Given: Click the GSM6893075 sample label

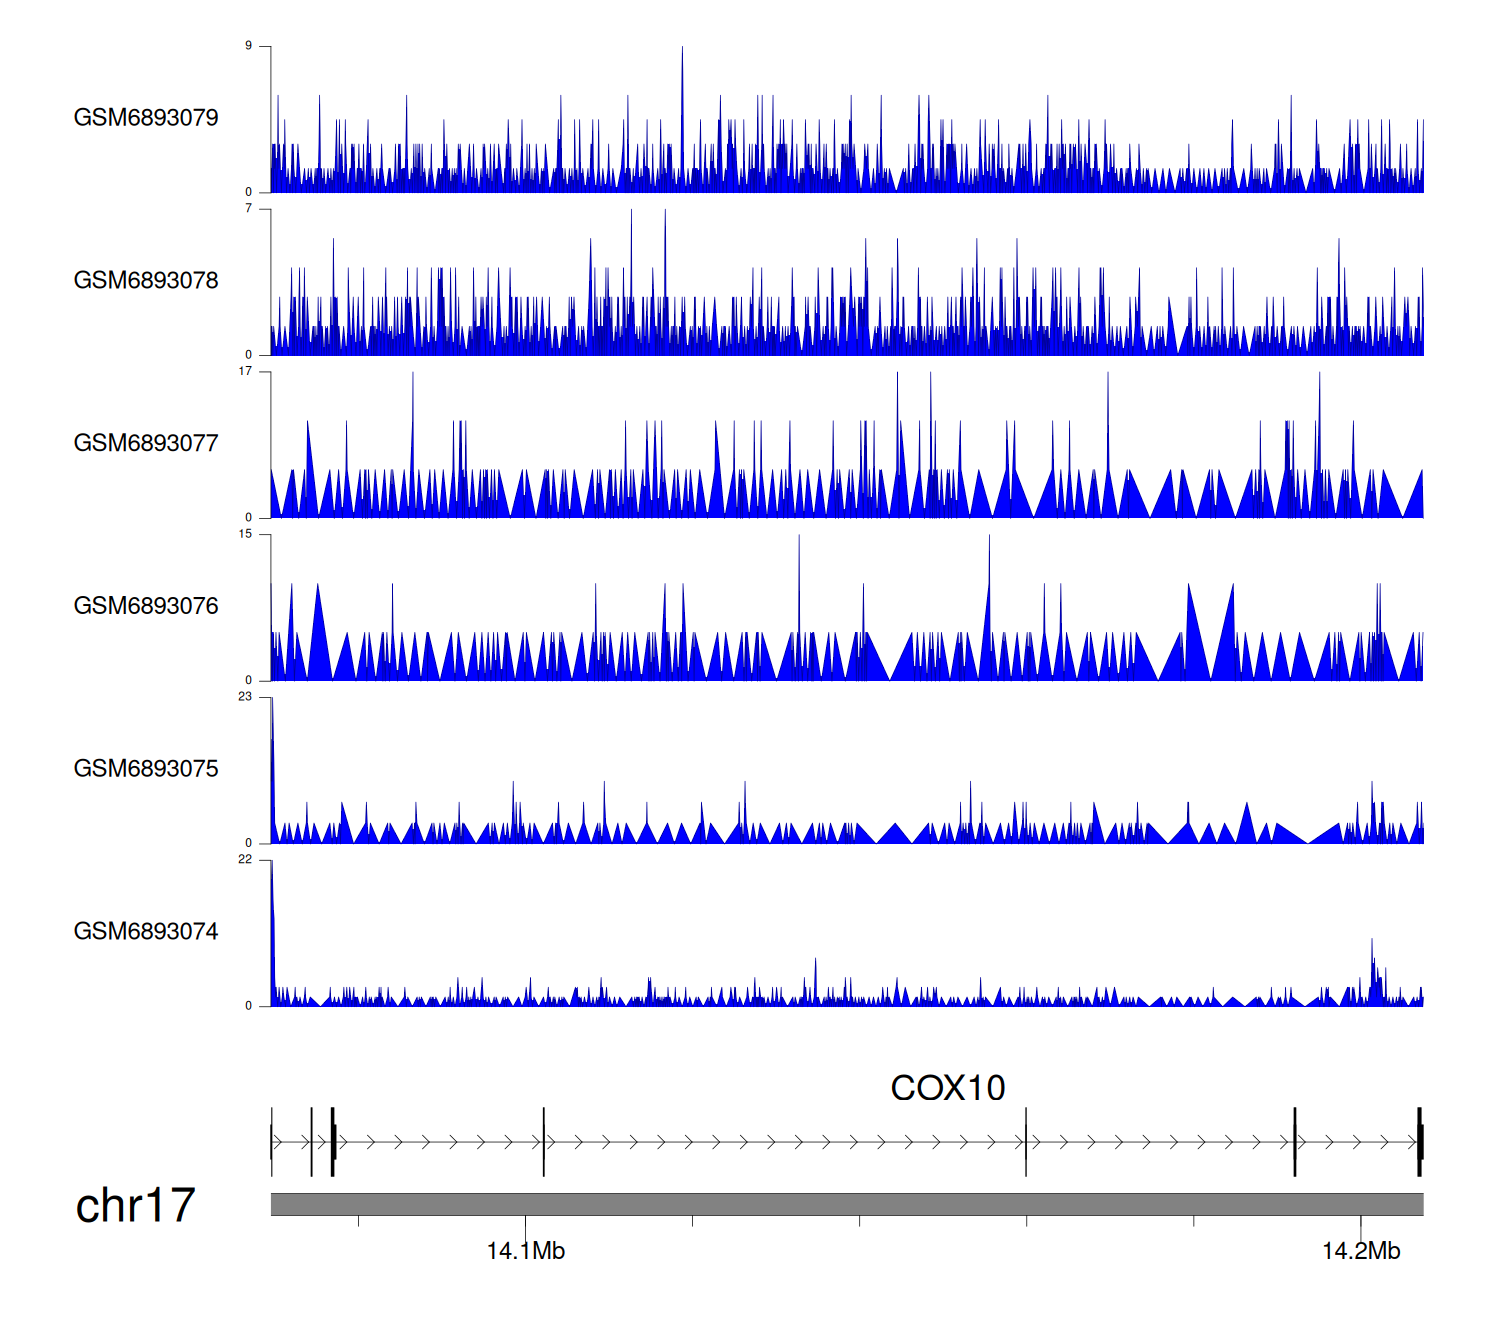Looking at the screenshot, I should pyautogui.click(x=146, y=769).
